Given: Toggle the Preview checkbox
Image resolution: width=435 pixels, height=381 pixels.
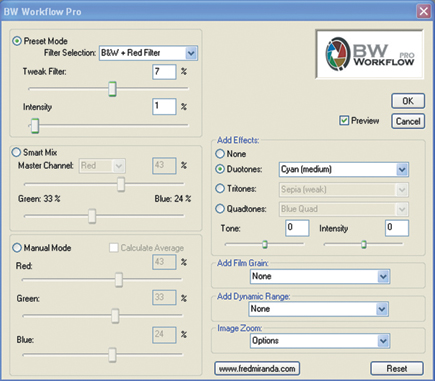Looking at the screenshot, I should click(x=344, y=120).
